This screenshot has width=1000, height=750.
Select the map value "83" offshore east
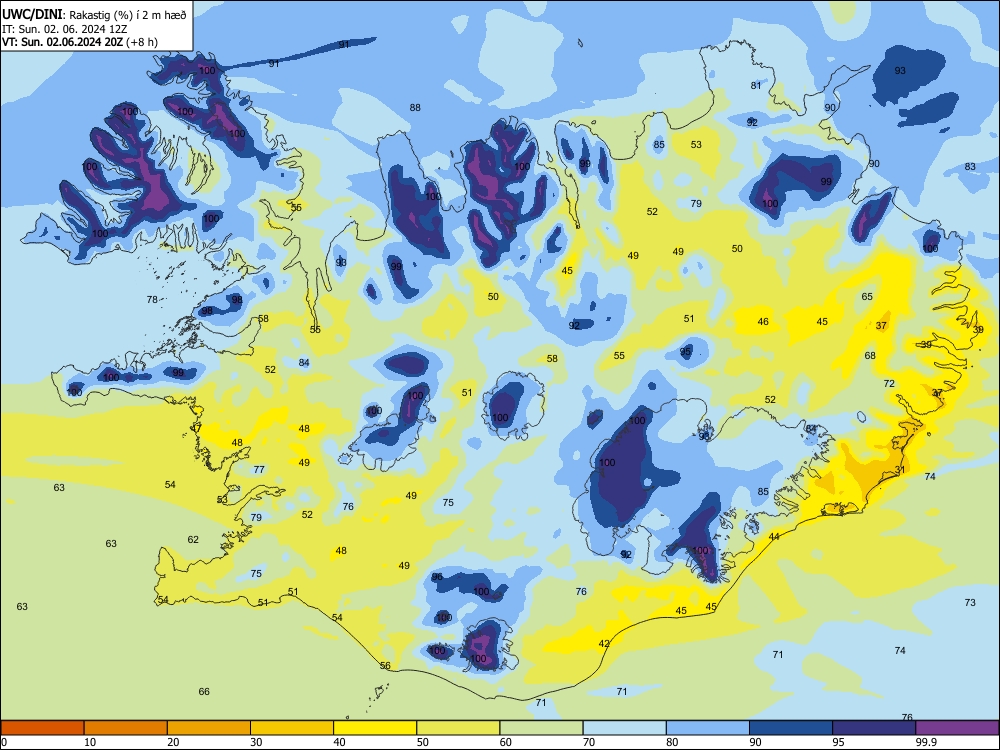pos(970,166)
